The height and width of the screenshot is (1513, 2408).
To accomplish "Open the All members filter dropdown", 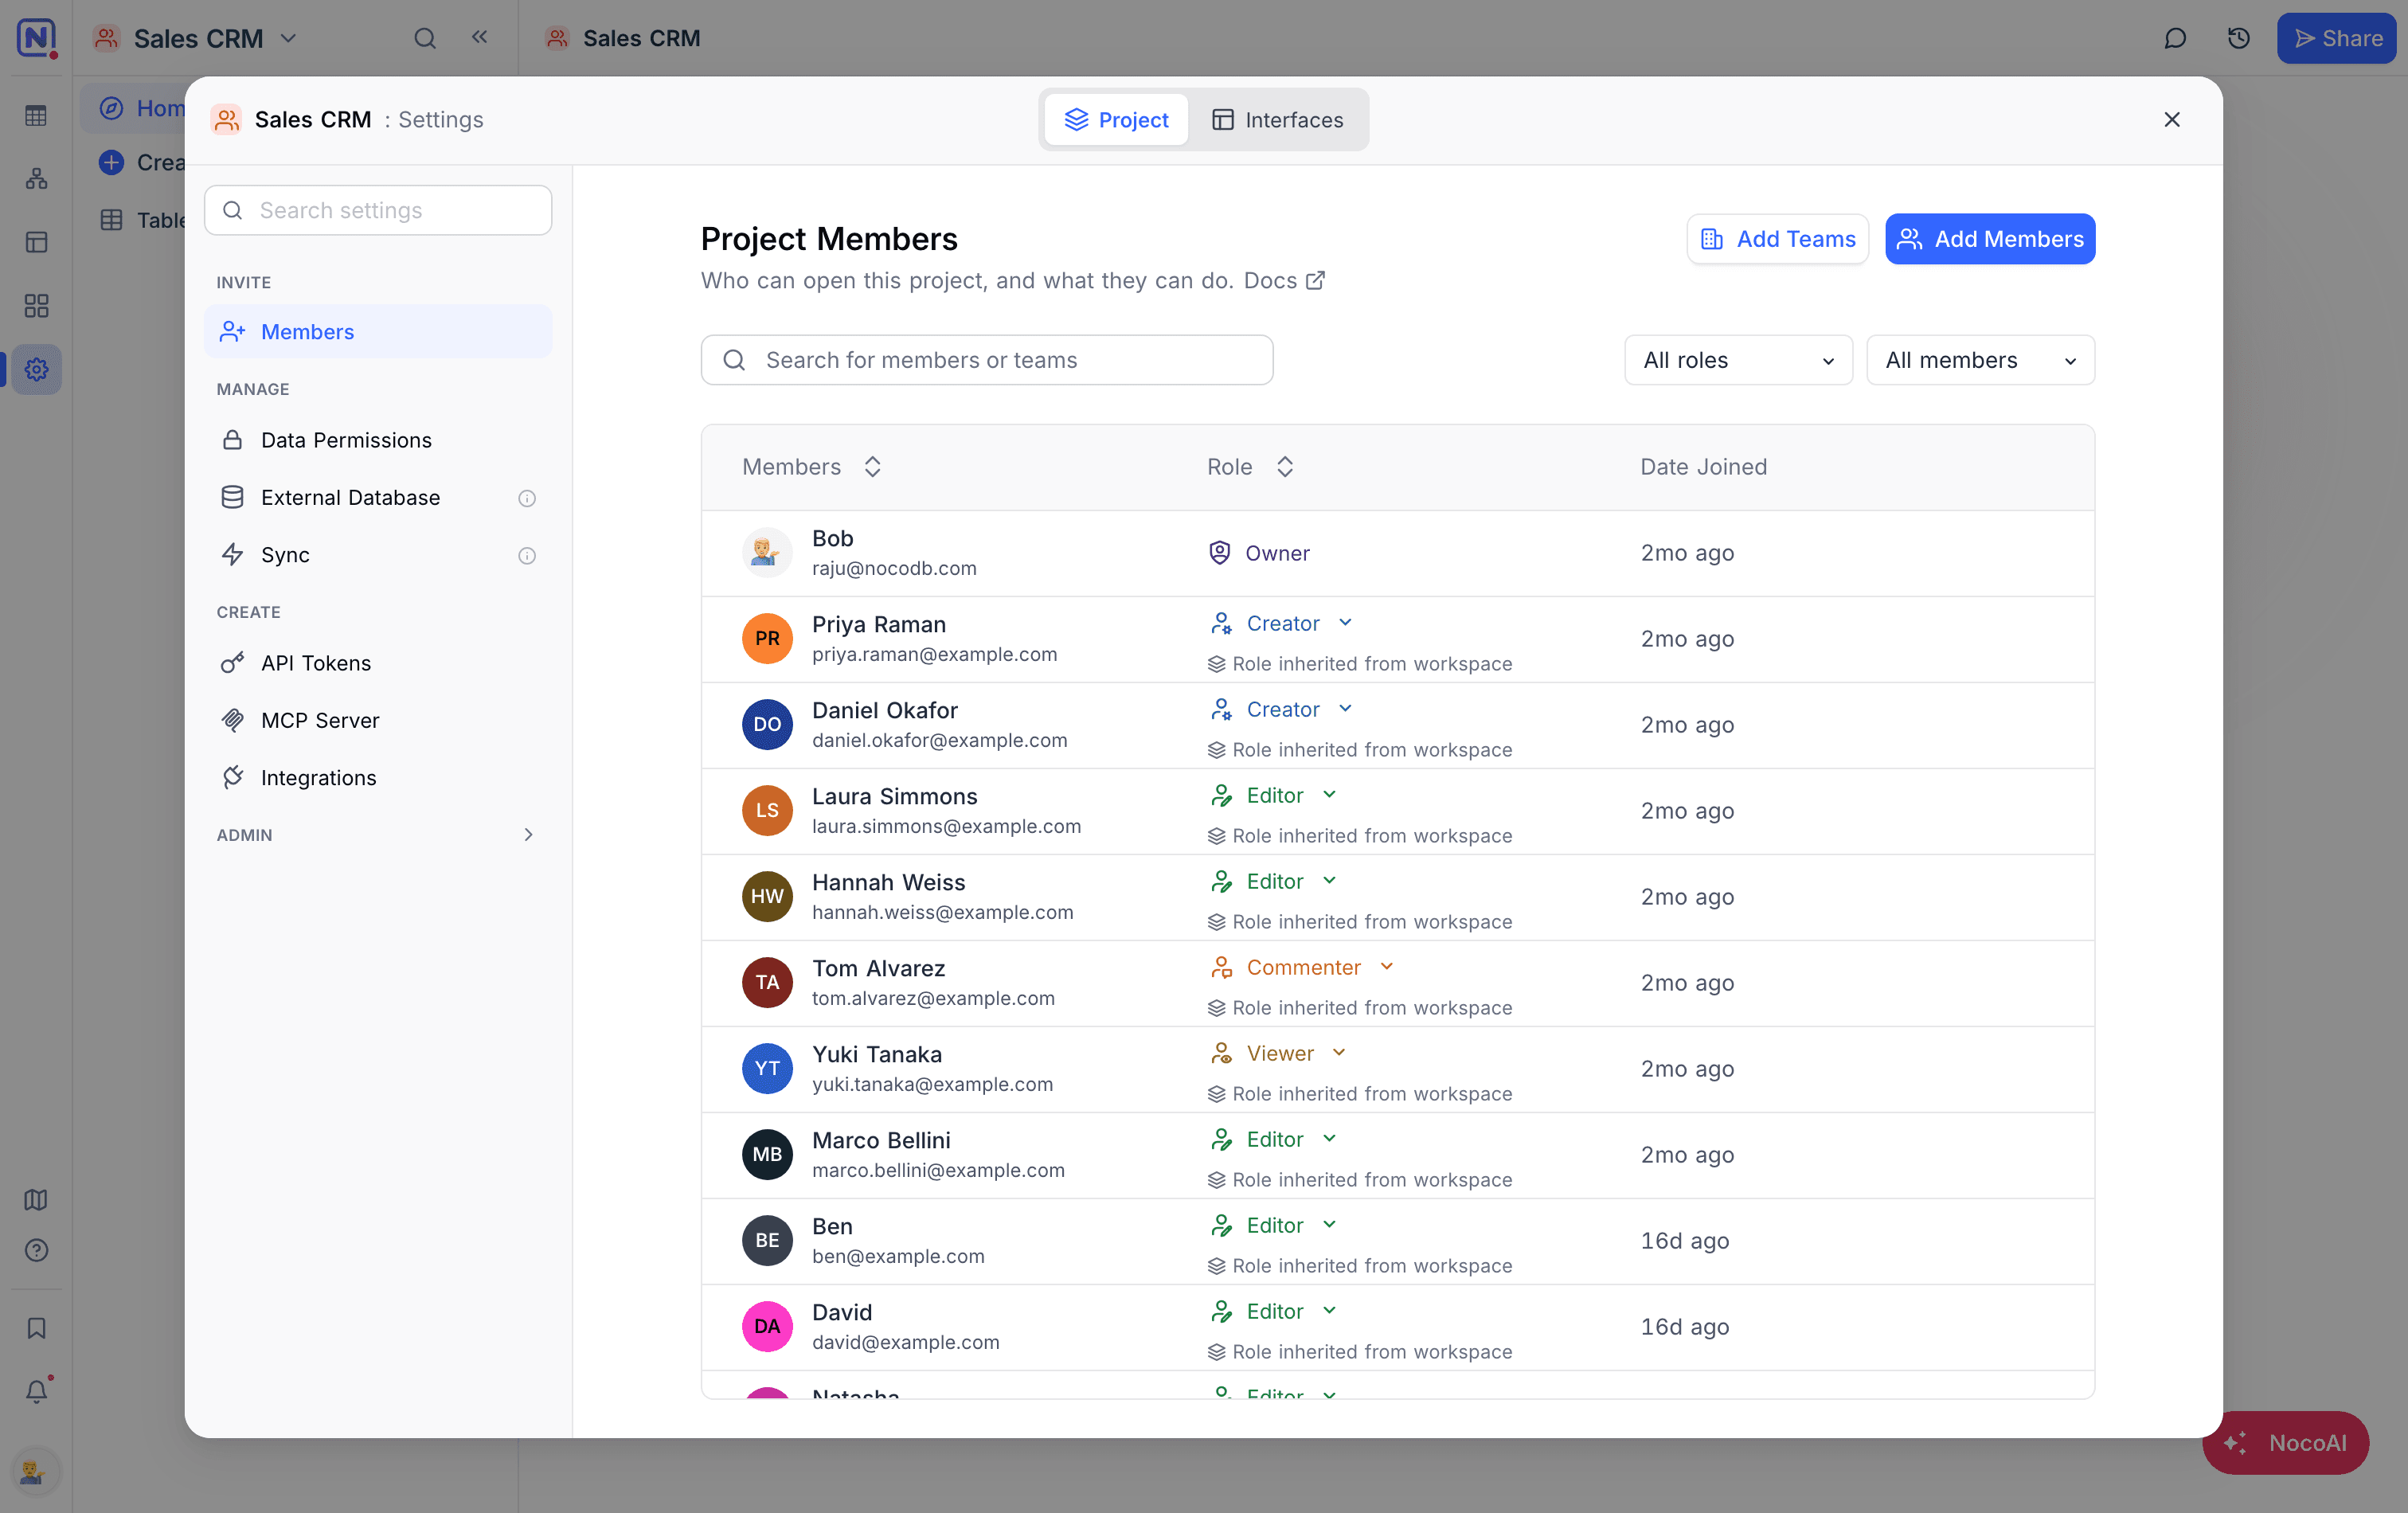I will [1980, 360].
